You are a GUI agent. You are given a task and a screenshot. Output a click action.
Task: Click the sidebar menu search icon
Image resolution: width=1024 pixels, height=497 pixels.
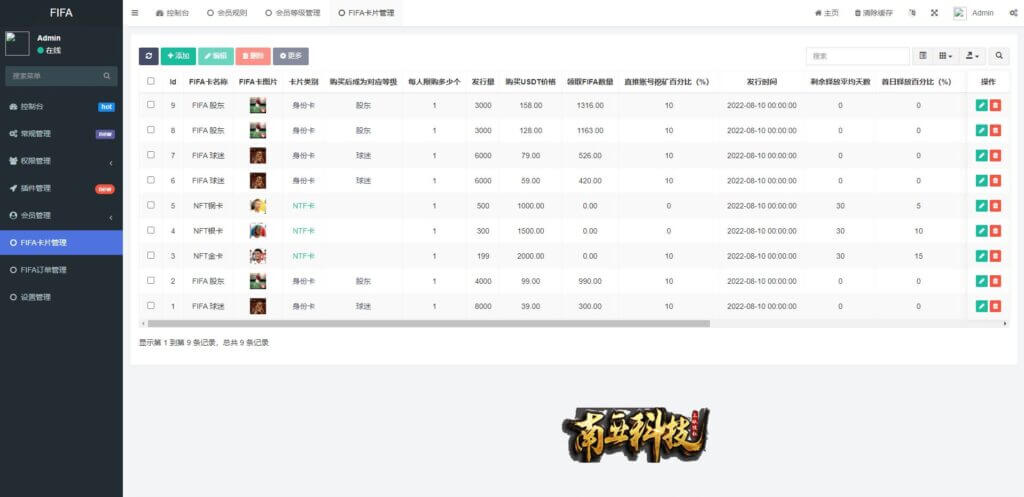coord(106,76)
